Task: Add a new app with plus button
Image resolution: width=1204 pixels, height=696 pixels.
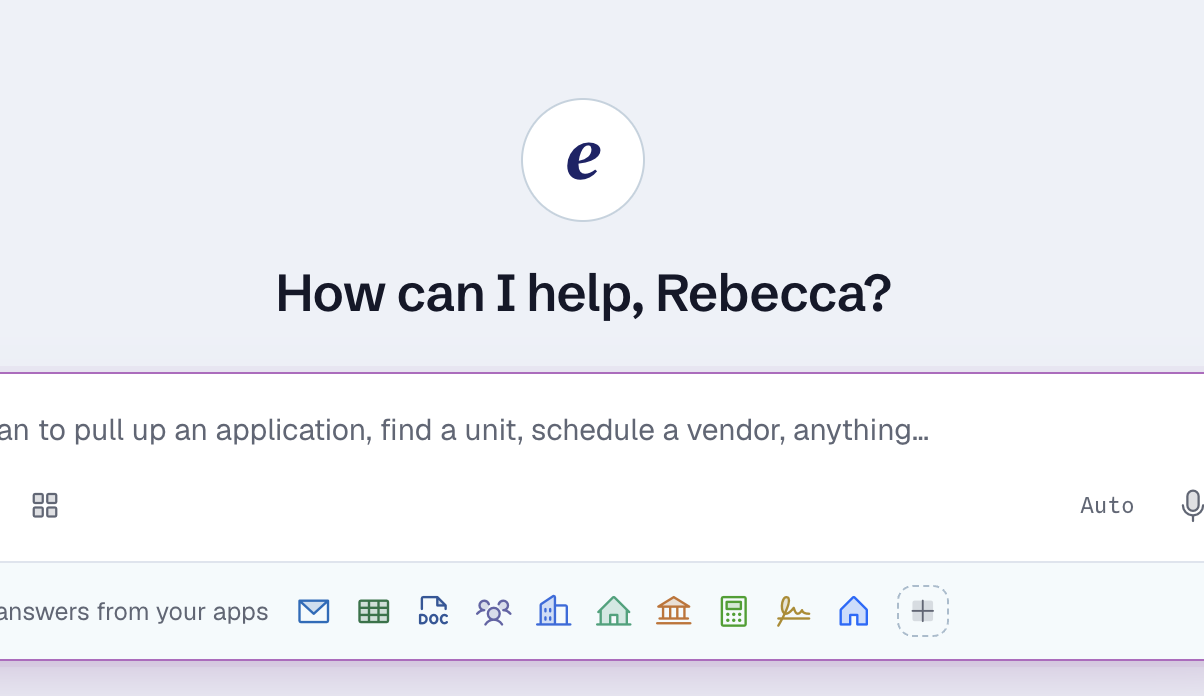Action: point(923,611)
